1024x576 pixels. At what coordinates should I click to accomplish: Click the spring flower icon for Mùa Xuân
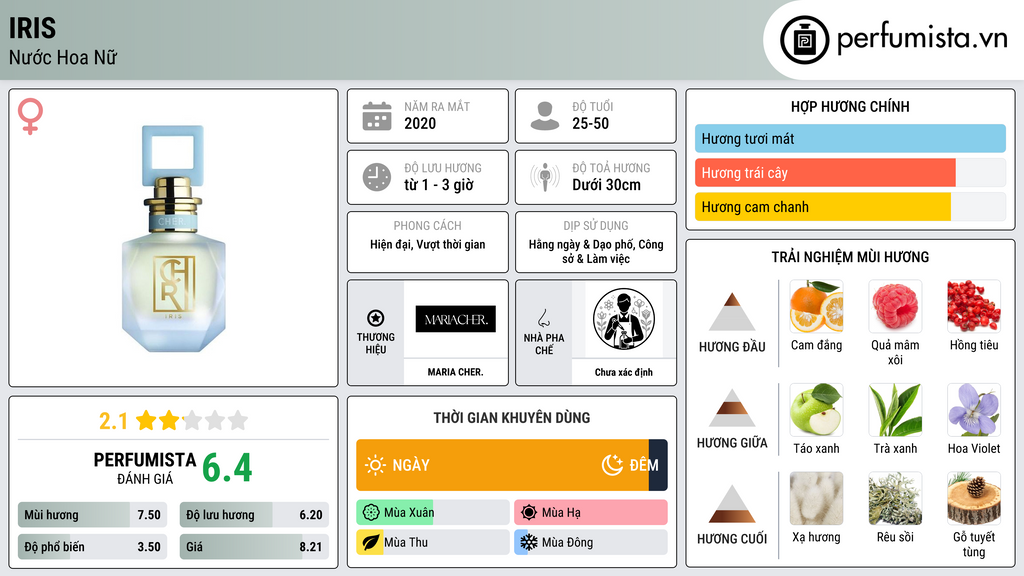pyautogui.click(x=371, y=513)
